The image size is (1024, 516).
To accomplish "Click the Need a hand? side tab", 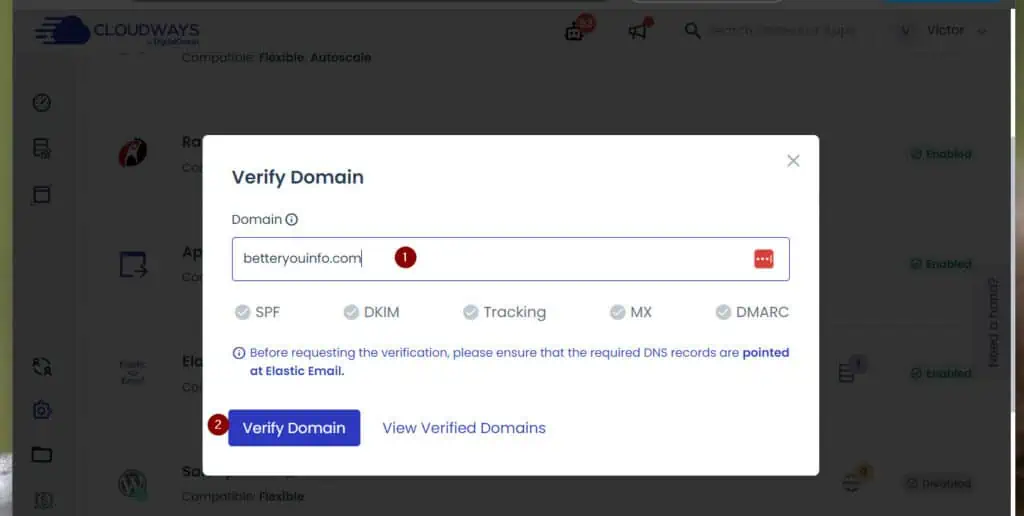I will 993,323.
